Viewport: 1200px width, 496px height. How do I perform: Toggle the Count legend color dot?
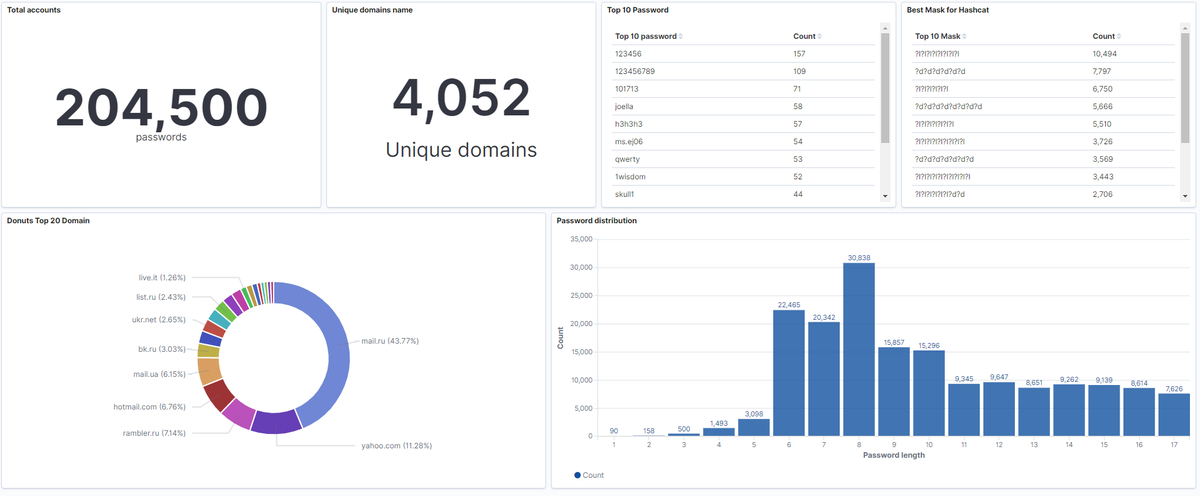pos(578,475)
